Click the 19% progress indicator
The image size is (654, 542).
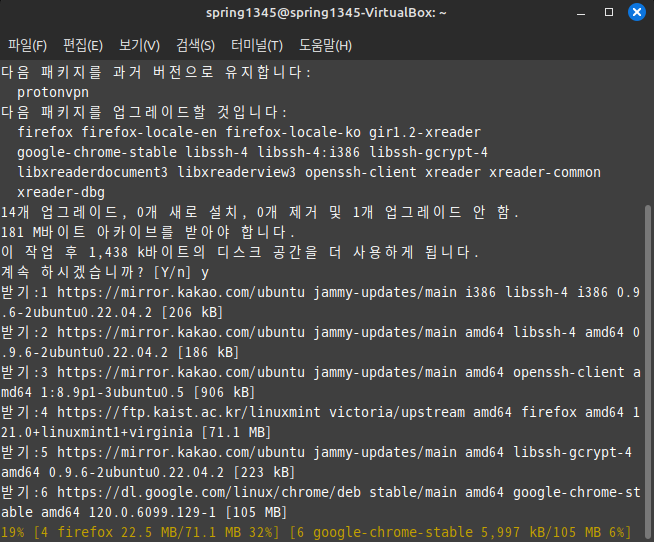(x=13, y=532)
